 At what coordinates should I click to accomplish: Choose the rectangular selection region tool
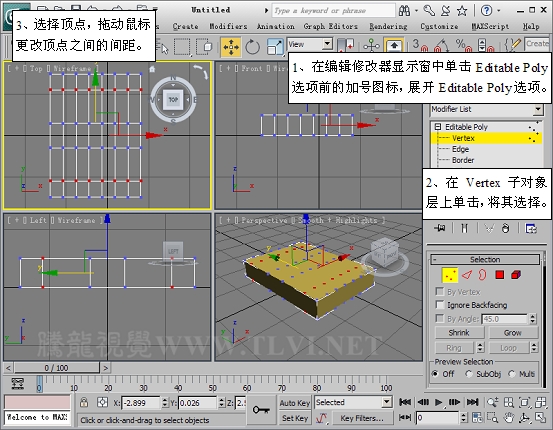[x=182, y=47]
